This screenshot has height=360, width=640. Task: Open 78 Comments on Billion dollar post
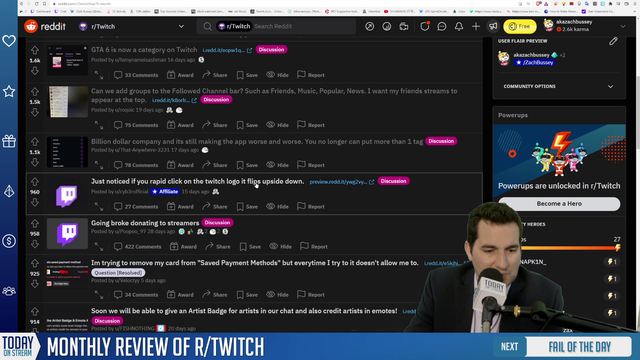(136, 165)
